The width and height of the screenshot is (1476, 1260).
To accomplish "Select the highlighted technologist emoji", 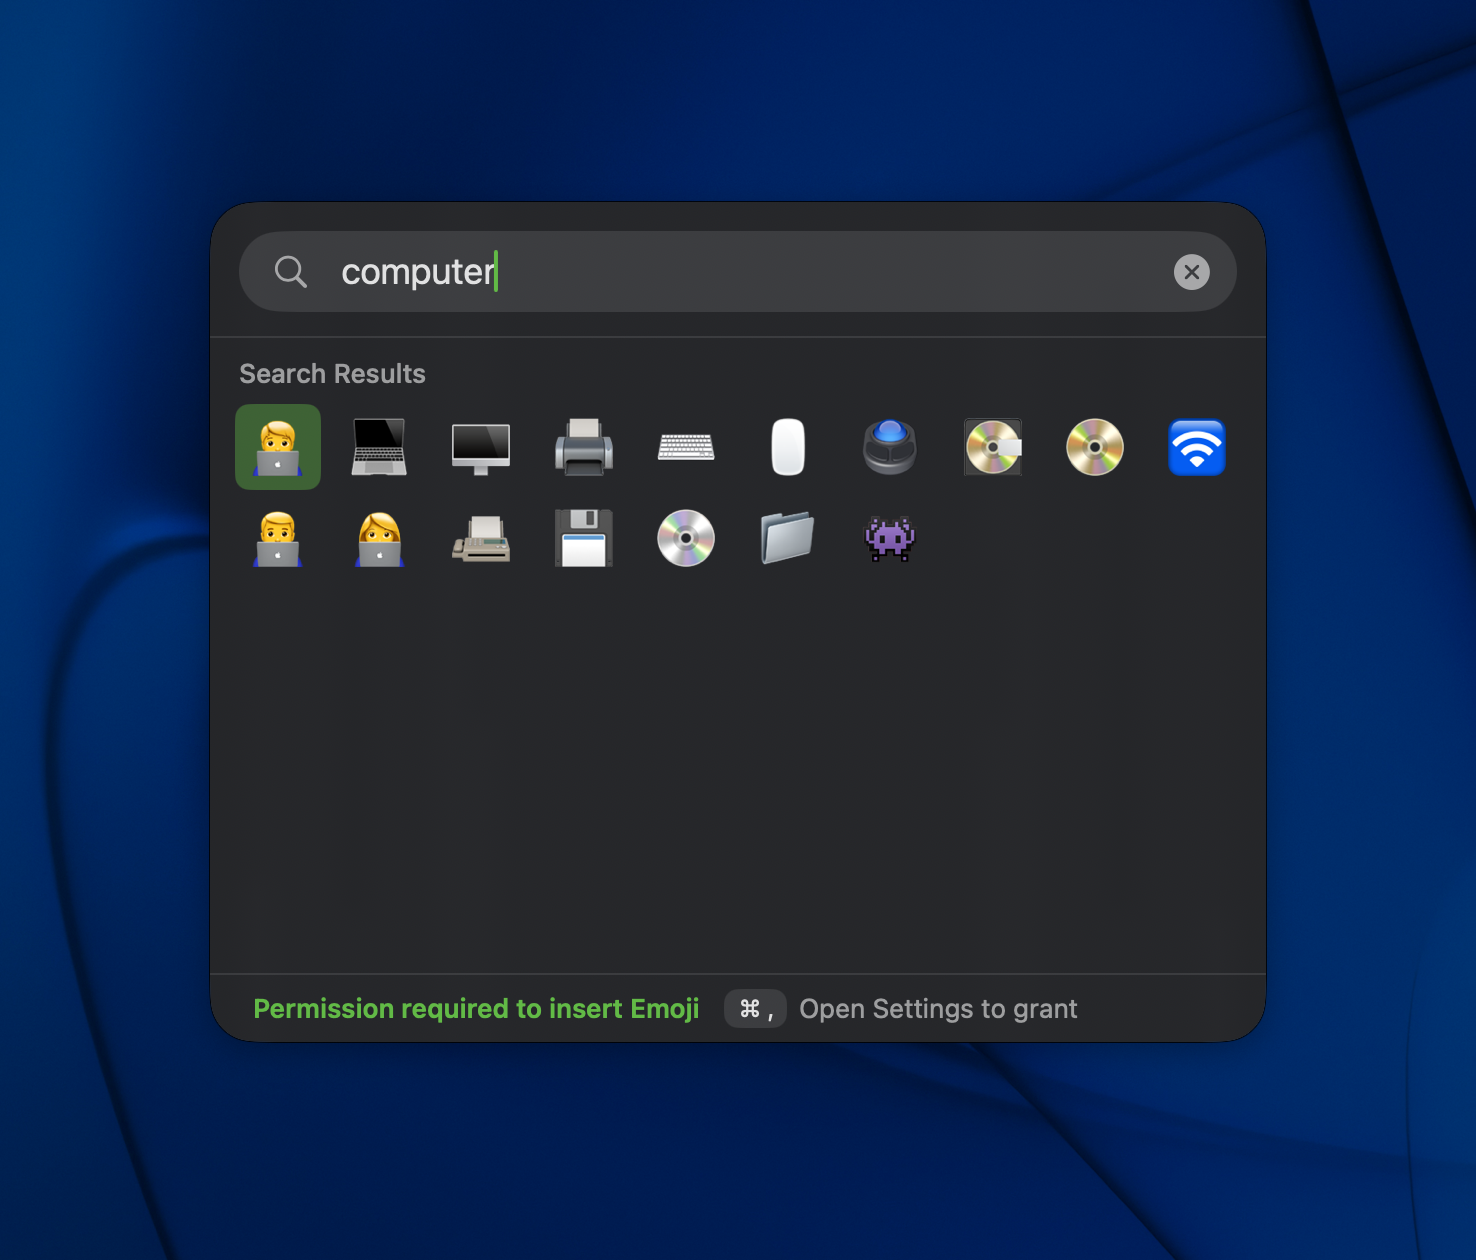I will (278, 447).
